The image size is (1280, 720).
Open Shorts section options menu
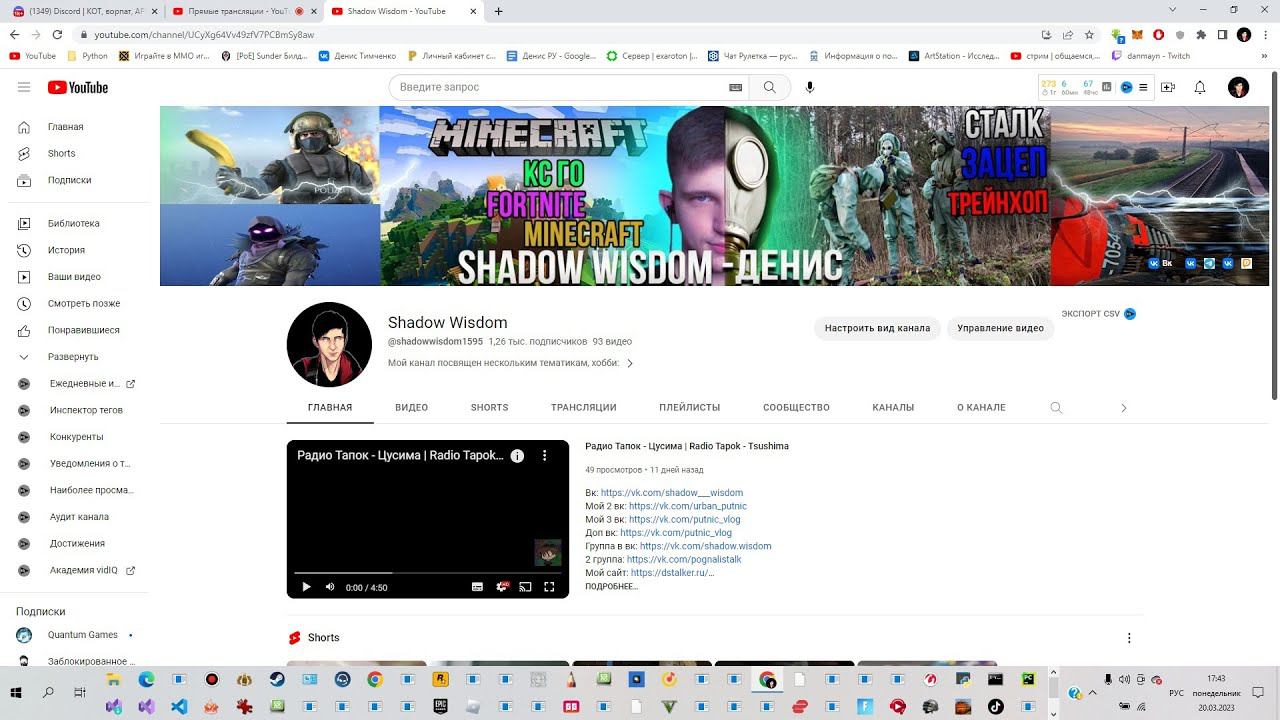coord(1129,638)
